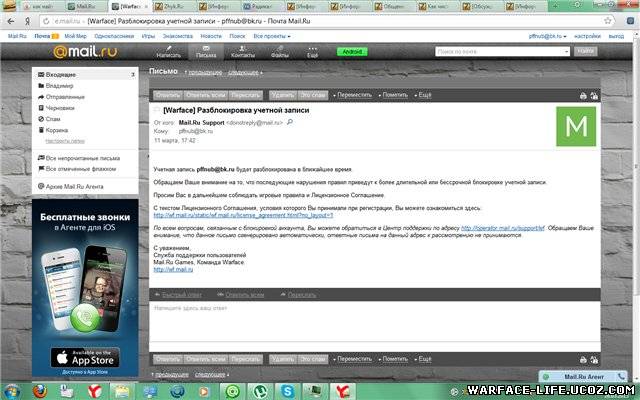This screenshot has width=640, height=400.
Task: Go to следующее letter at top
Action: (x=244, y=72)
